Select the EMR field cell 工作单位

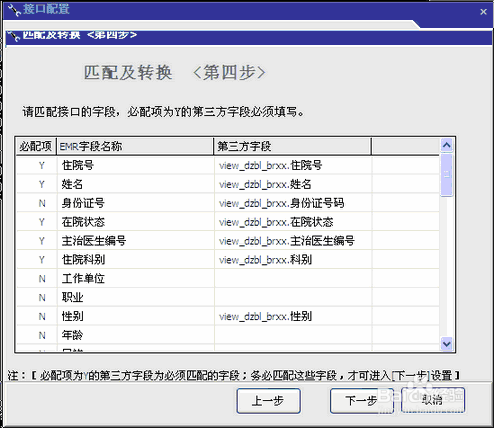click(x=136, y=279)
